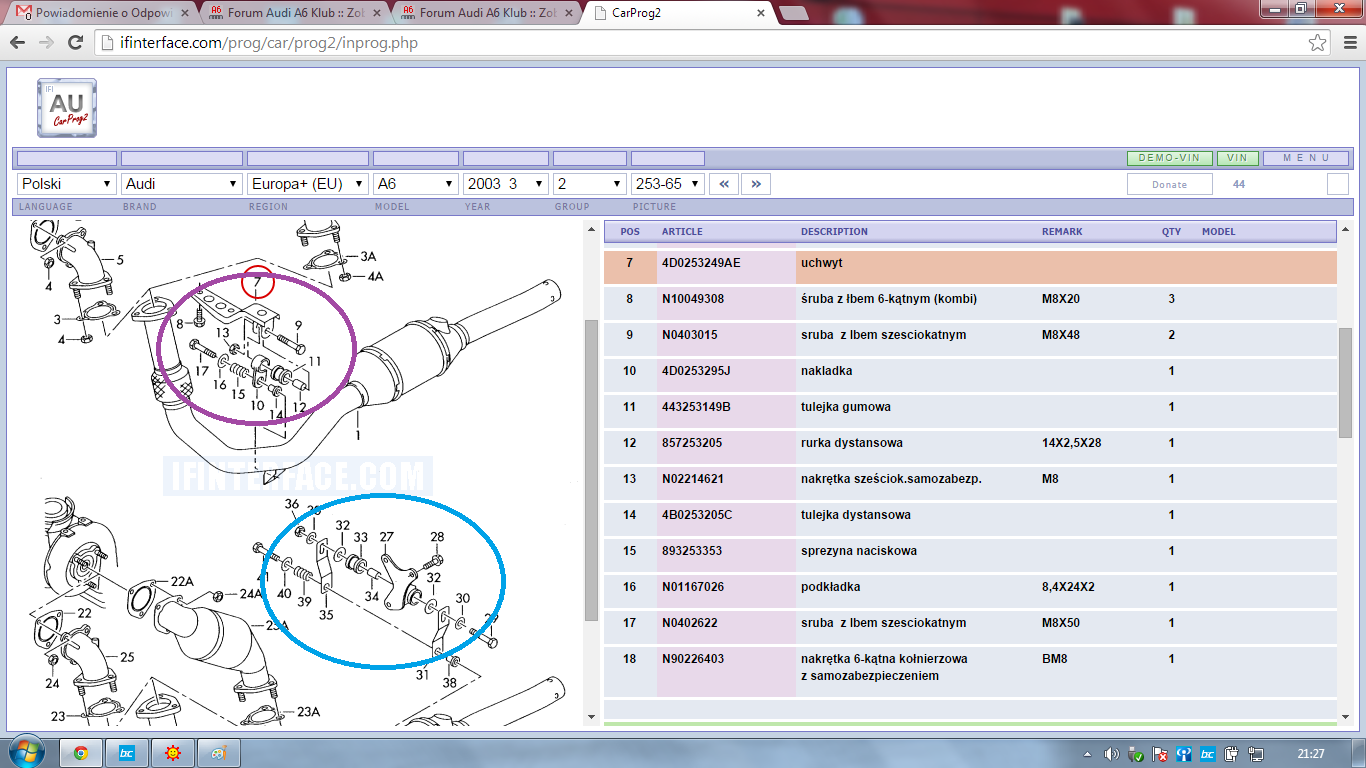Click the VIN button
This screenshot has width=1366, height=768.
coord(1237,158)
